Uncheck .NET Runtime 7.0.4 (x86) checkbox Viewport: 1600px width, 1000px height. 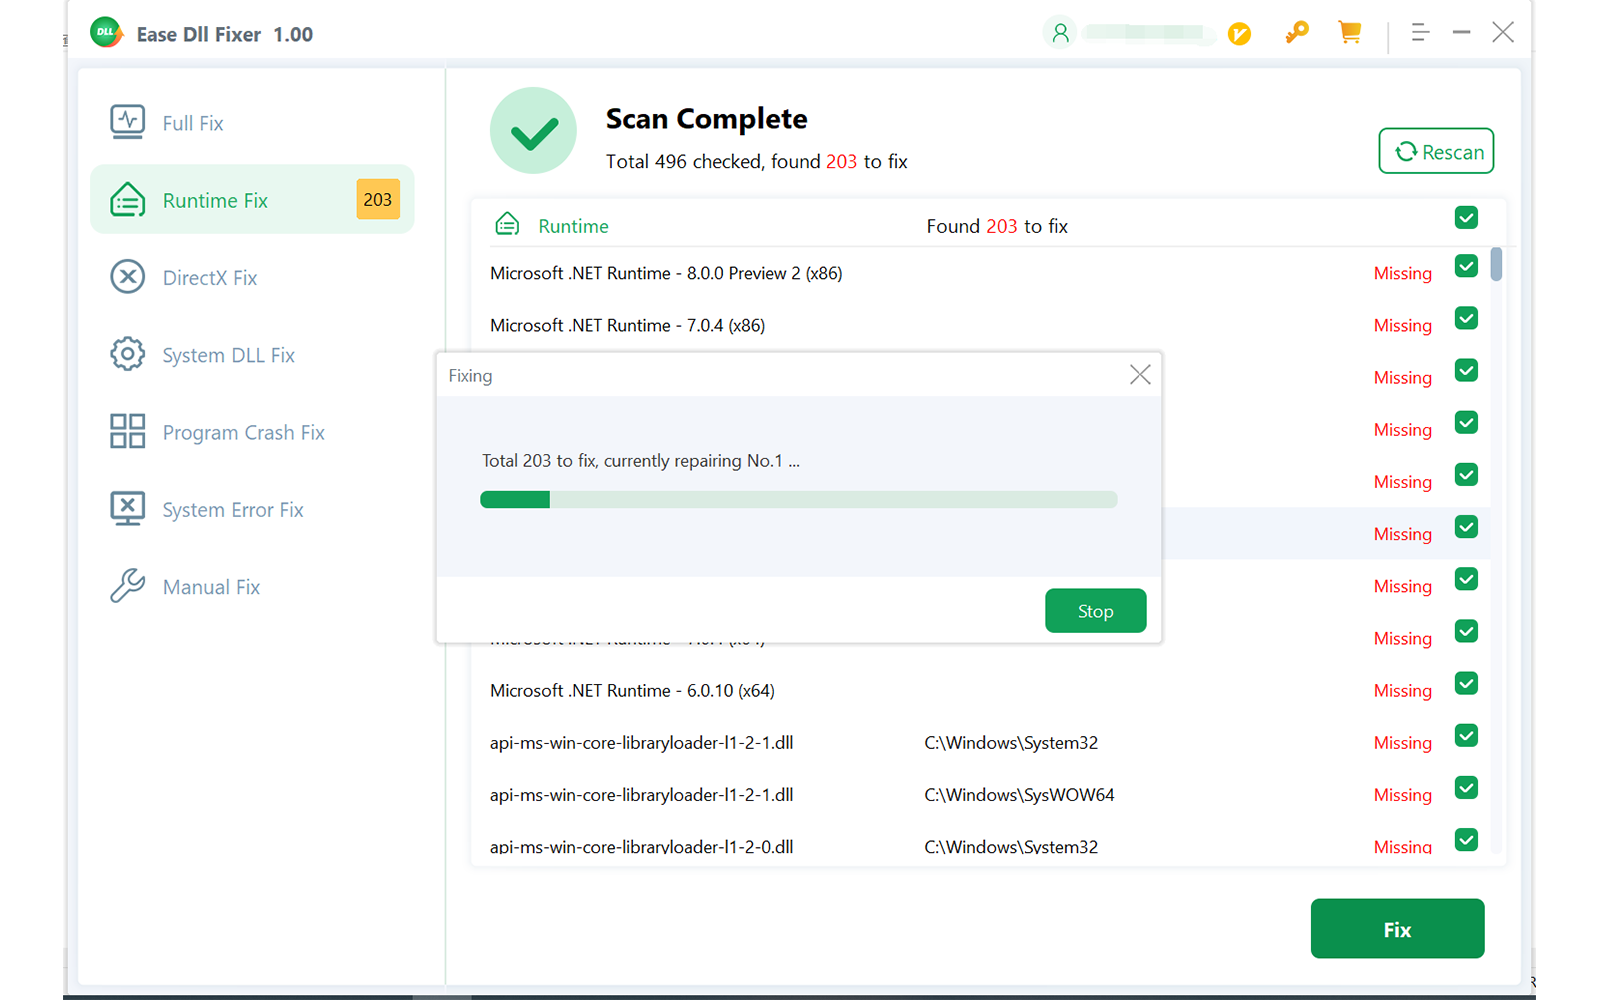[1466, 318]
